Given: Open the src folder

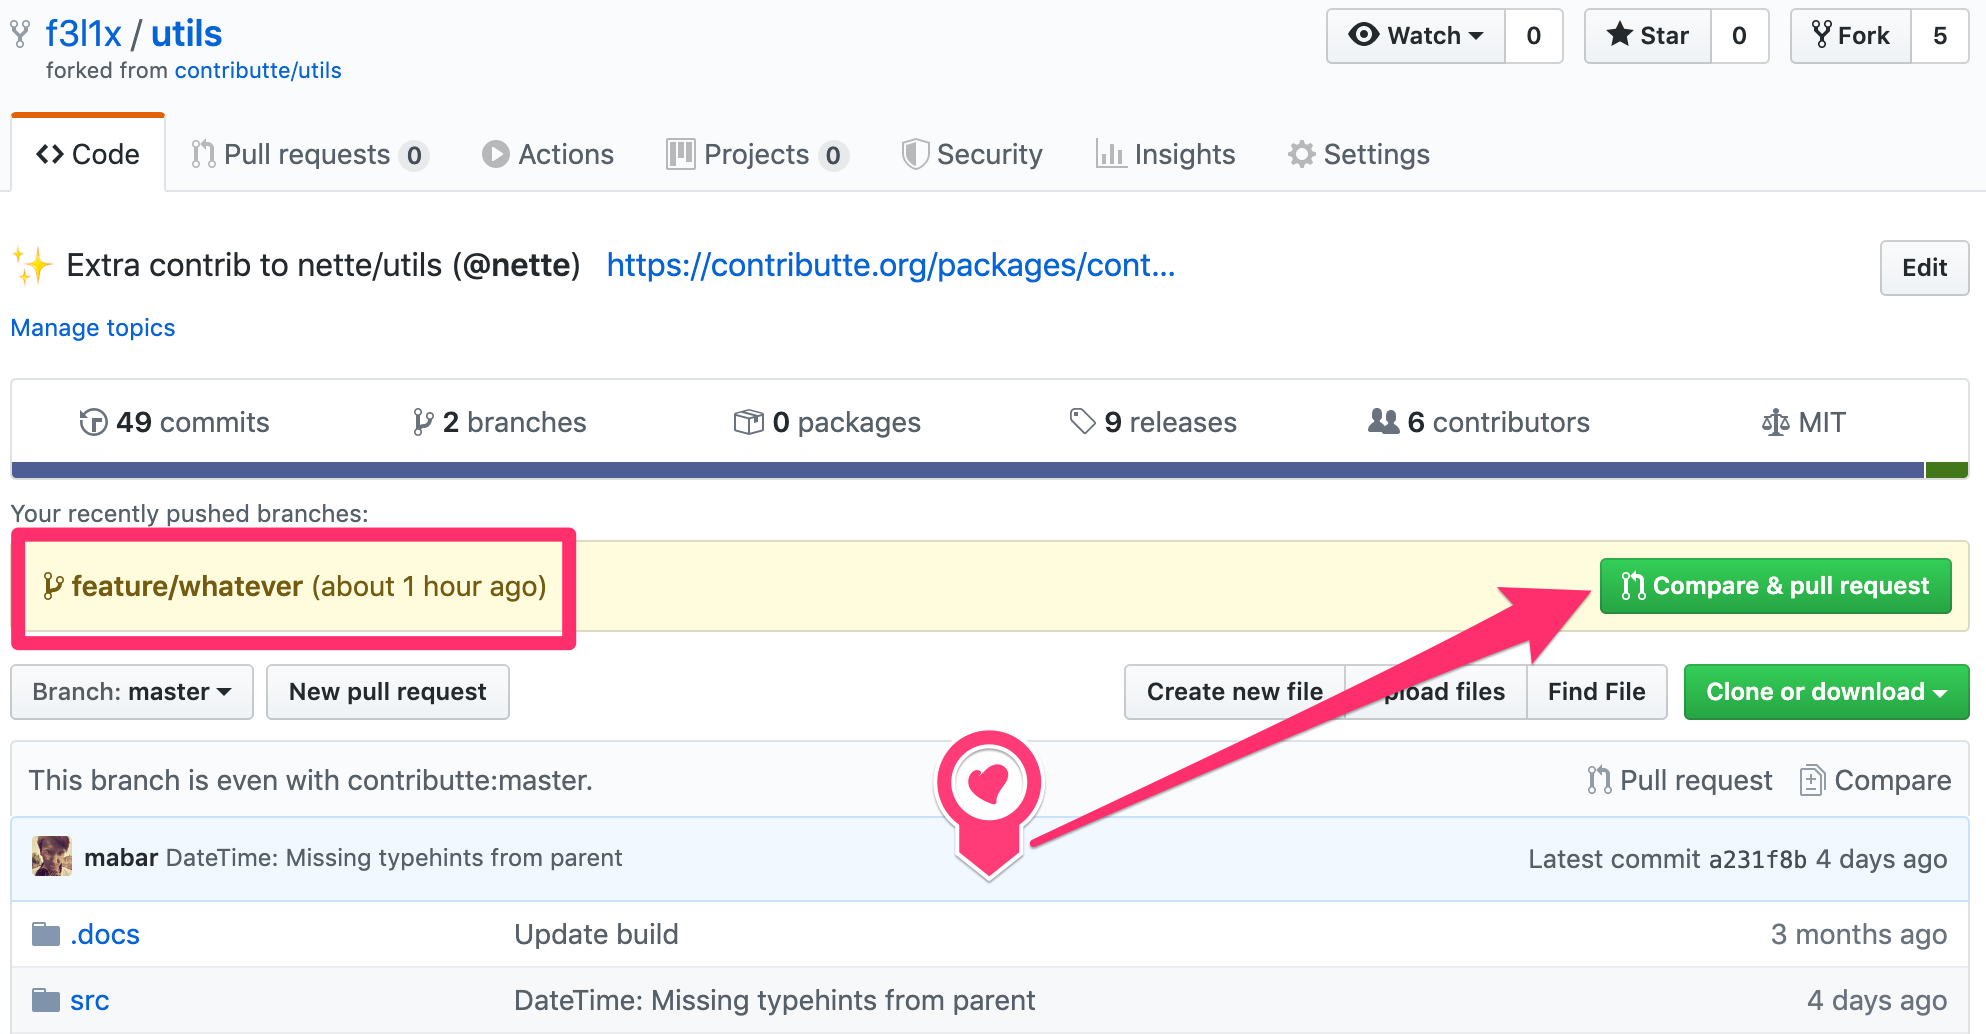Looking at the screenshot, I should point(89,1001).
